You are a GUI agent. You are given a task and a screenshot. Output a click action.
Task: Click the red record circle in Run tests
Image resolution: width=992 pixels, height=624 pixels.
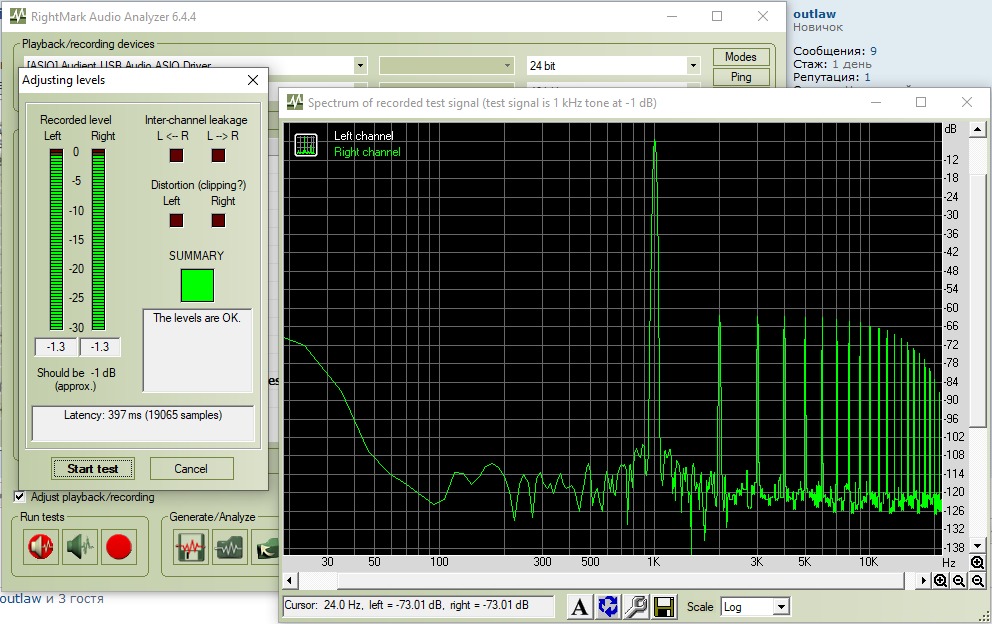tap(119, 547)
